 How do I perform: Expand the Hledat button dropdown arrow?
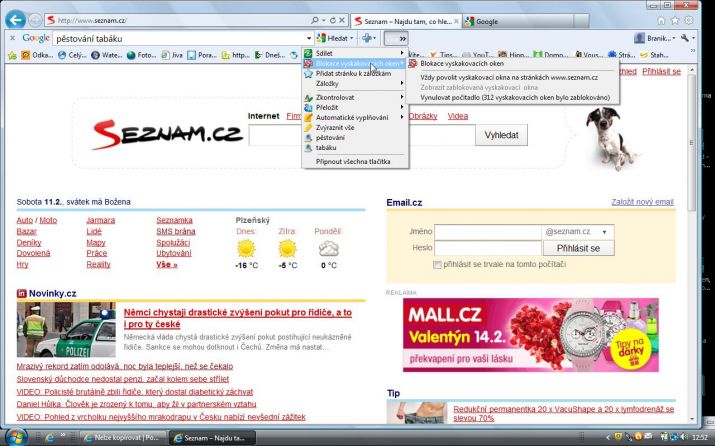tap(352, 38)
